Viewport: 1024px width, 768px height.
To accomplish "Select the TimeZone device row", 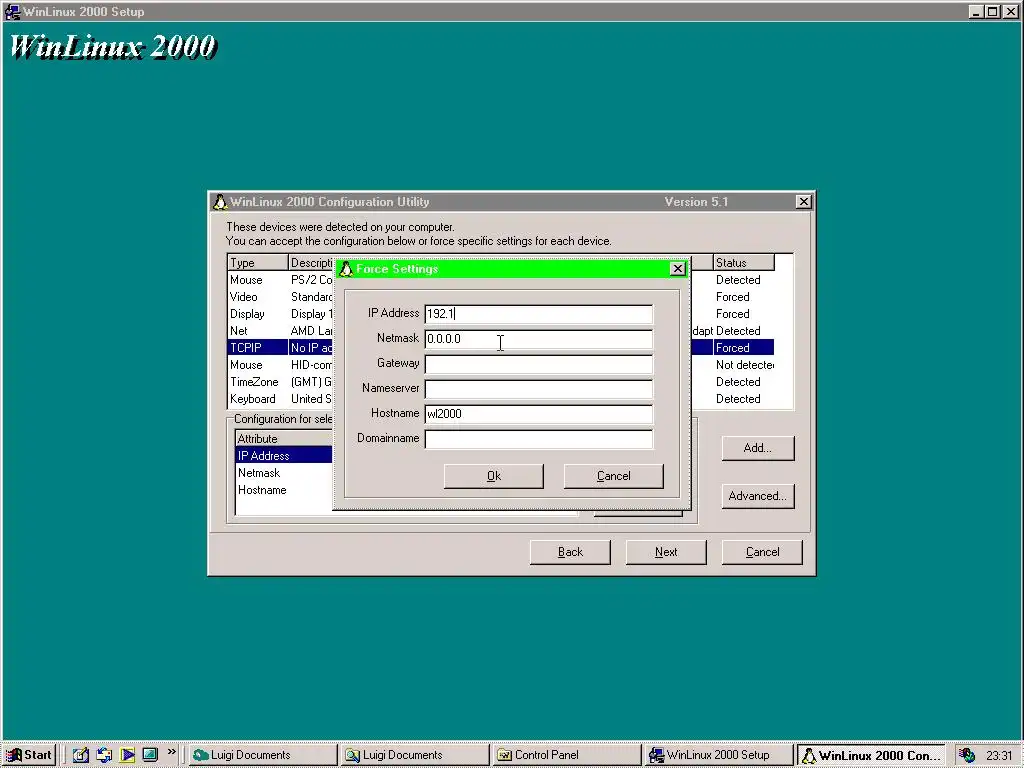I will tap(500, 381).
